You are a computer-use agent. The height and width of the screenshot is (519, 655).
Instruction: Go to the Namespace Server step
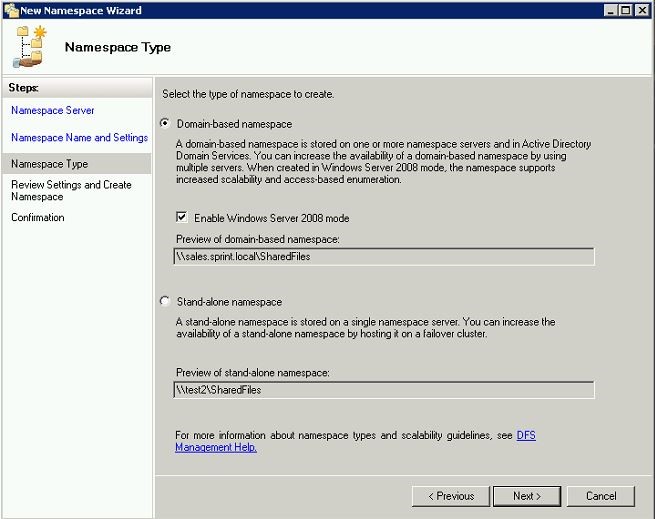pyautogui.click(x=53, y=110)
